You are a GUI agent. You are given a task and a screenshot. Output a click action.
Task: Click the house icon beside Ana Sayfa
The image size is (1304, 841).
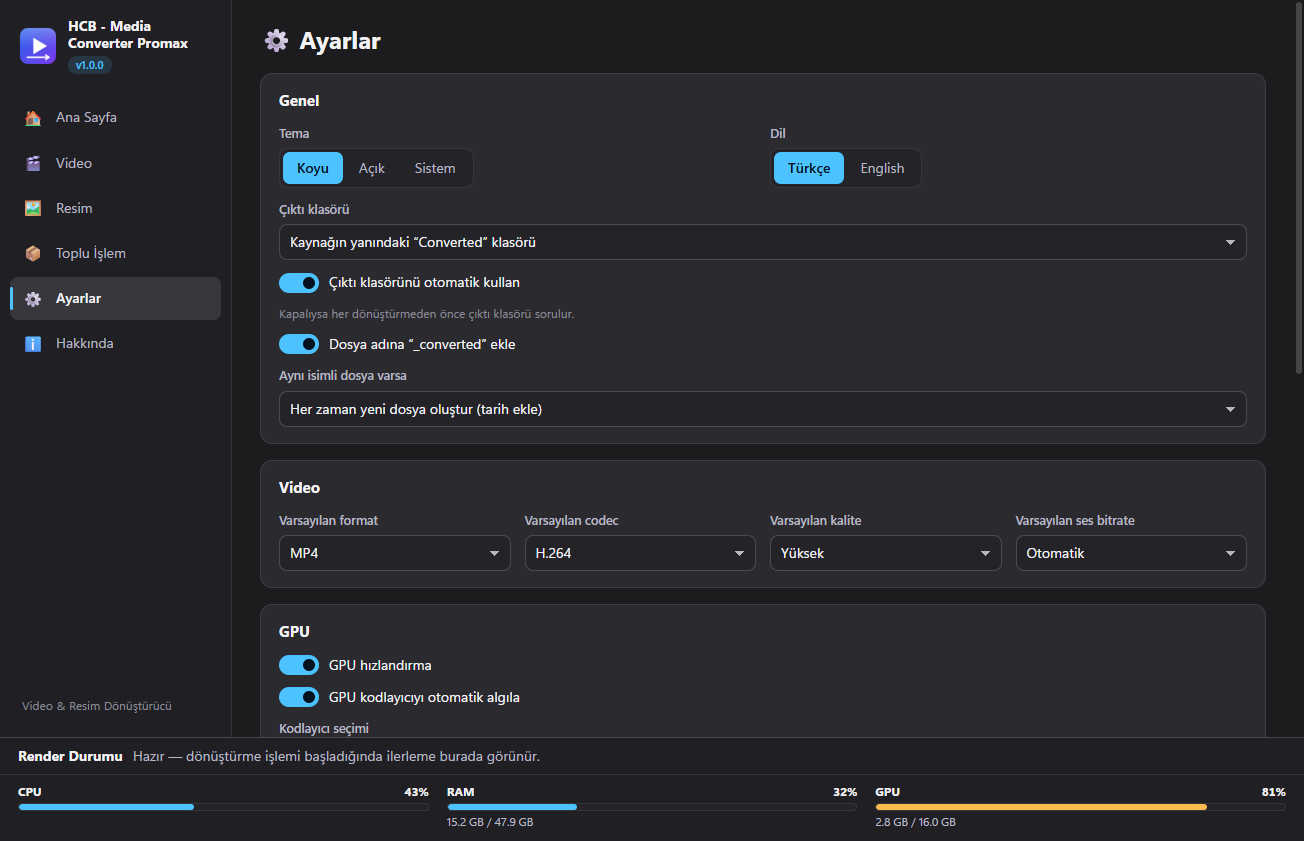click(33, 118)
